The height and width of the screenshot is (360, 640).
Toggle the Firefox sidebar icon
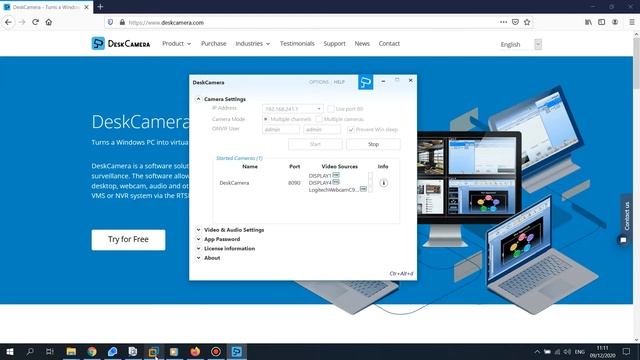coord(602,22)
